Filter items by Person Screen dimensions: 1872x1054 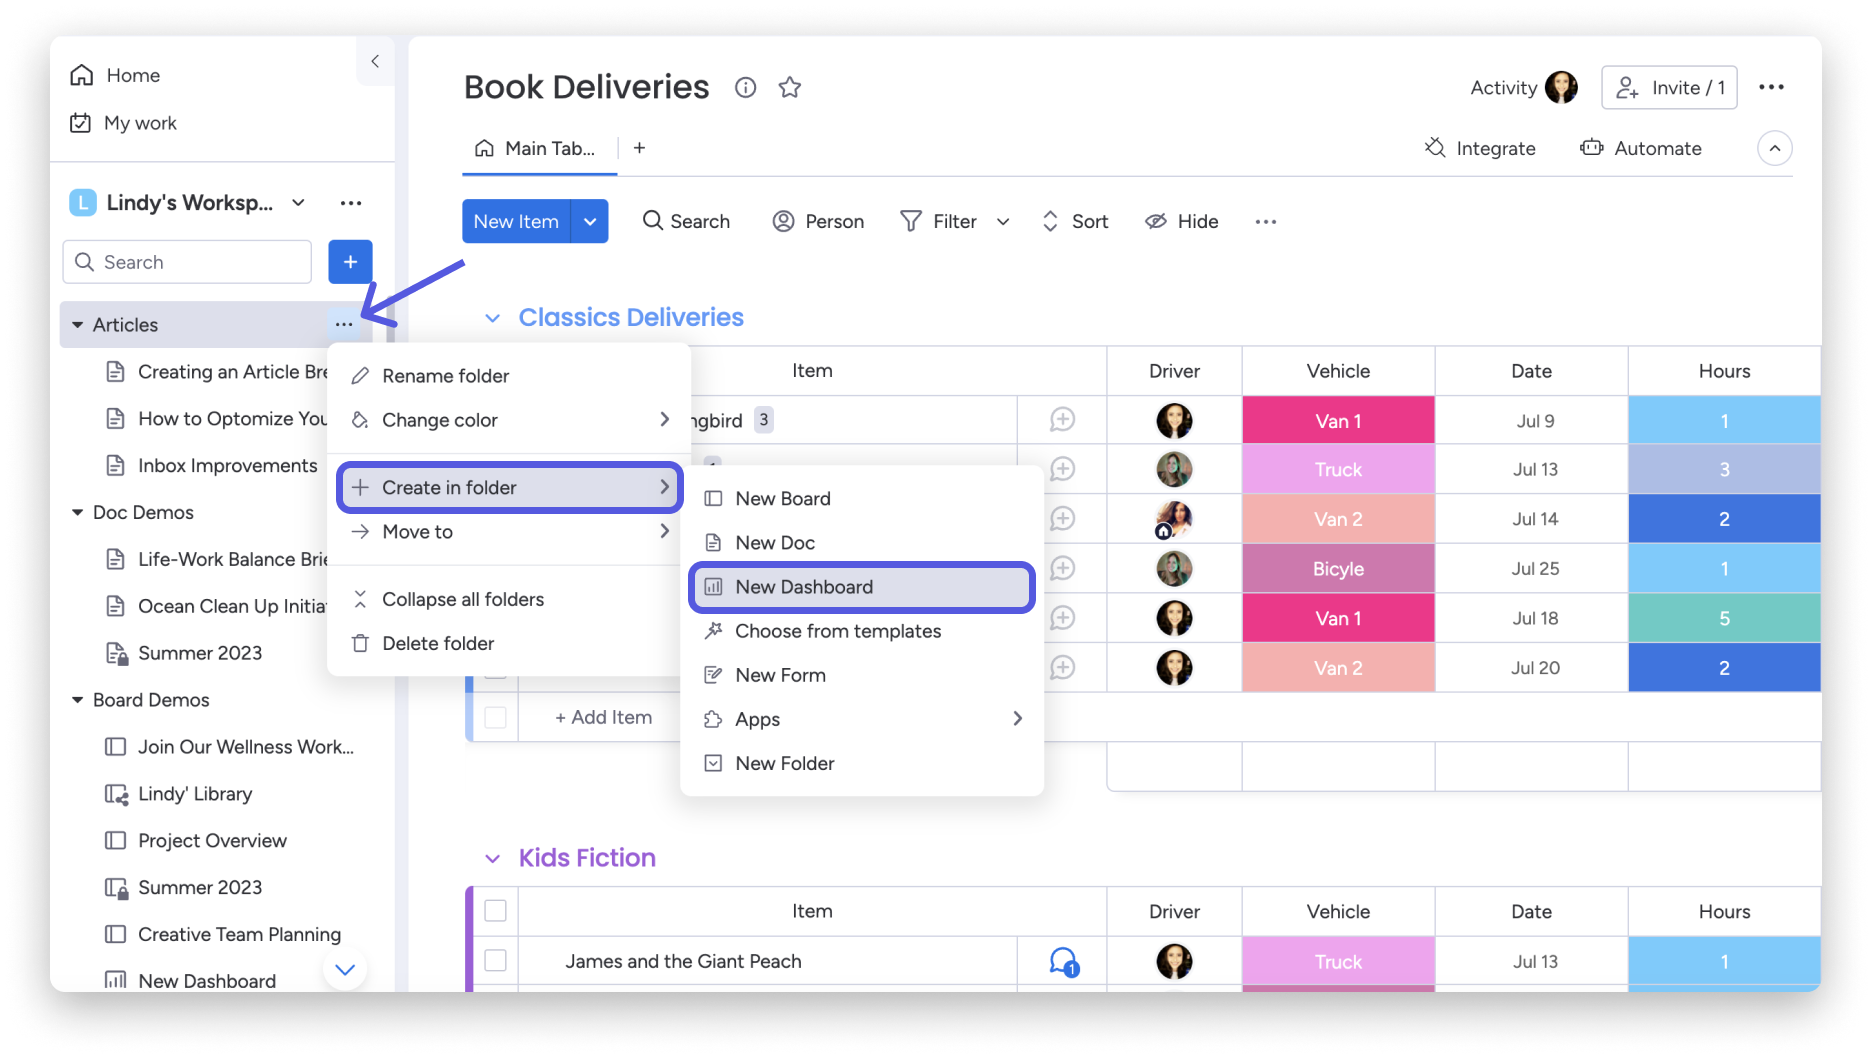point(818,221)
